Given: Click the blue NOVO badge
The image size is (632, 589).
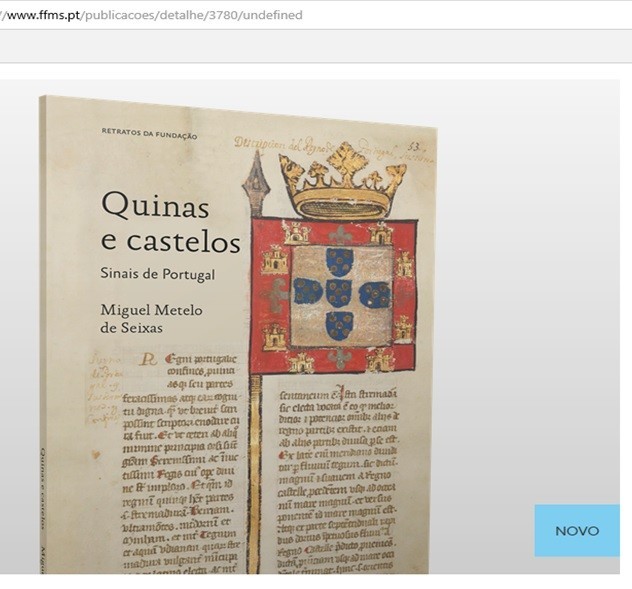Looking at the screenshot, I should click(577, 531).
